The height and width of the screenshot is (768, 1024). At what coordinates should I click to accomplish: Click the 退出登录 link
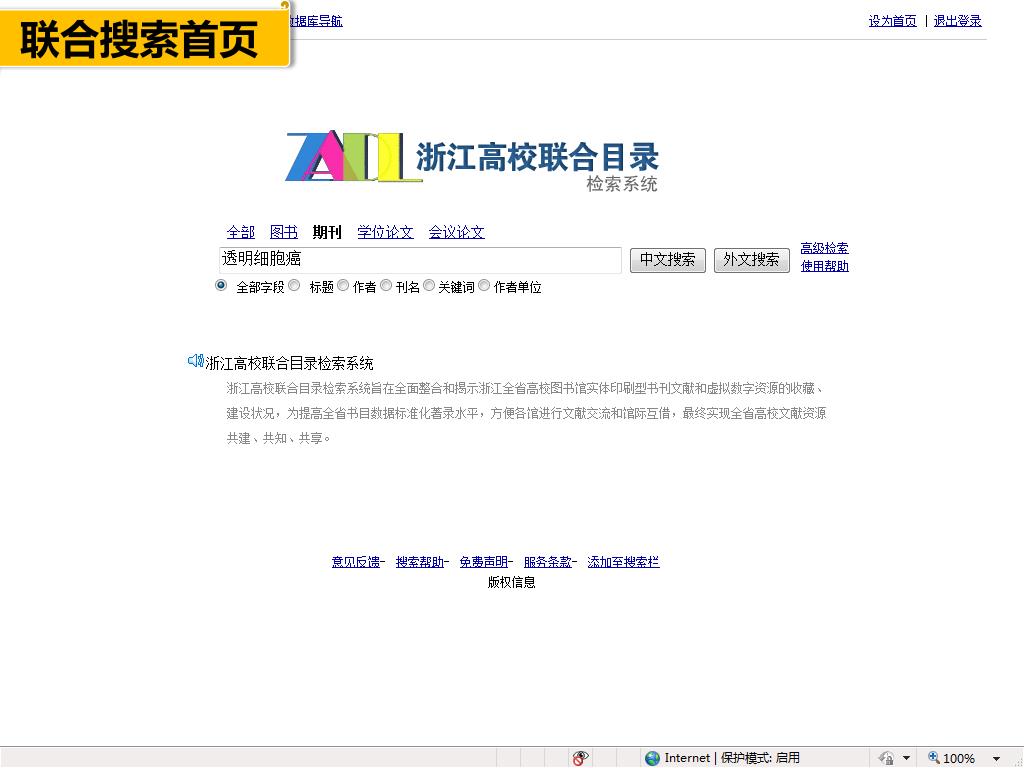pos(957,21)
